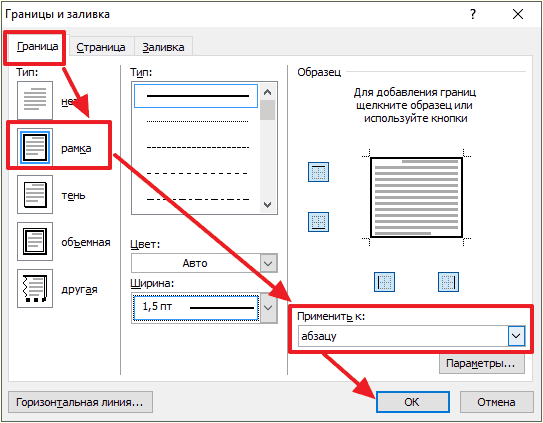Image resolution: width=543 pixels, height=423 pixels.
Task: Open the 'Ширина' 1,5 пт width dropdown
Action: pos(268,308)
